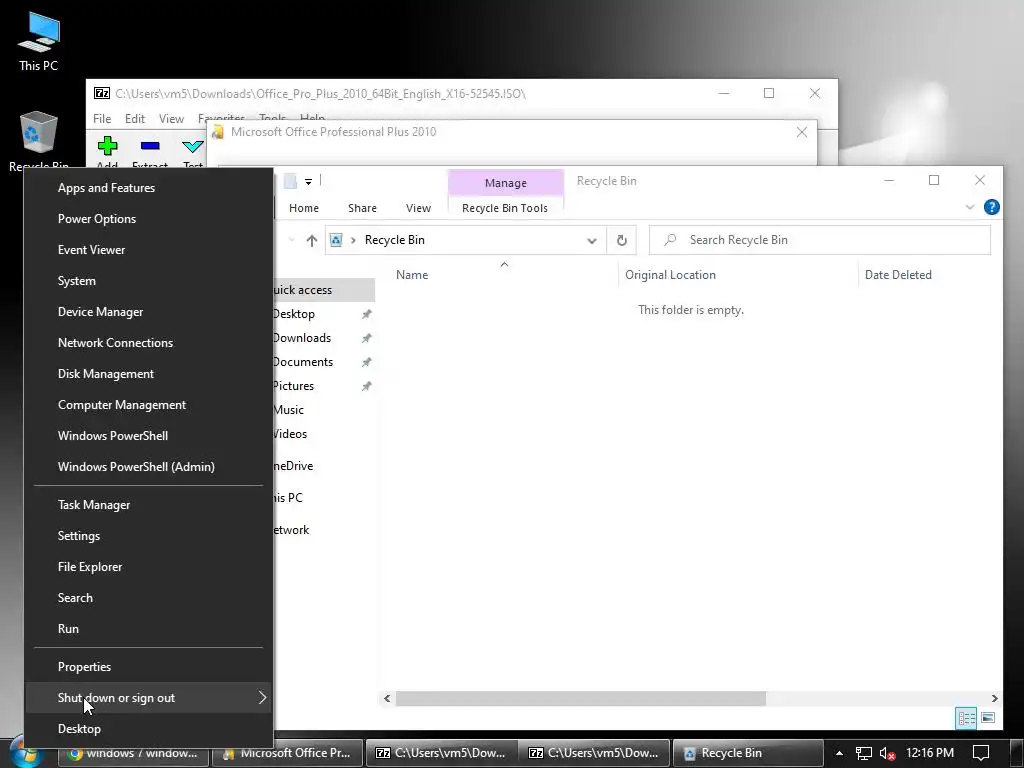Image resolution: width=1024 pixels, height=768 pixels.
Task: Open 7-Zip Edit menu
Action: [135, 119]
